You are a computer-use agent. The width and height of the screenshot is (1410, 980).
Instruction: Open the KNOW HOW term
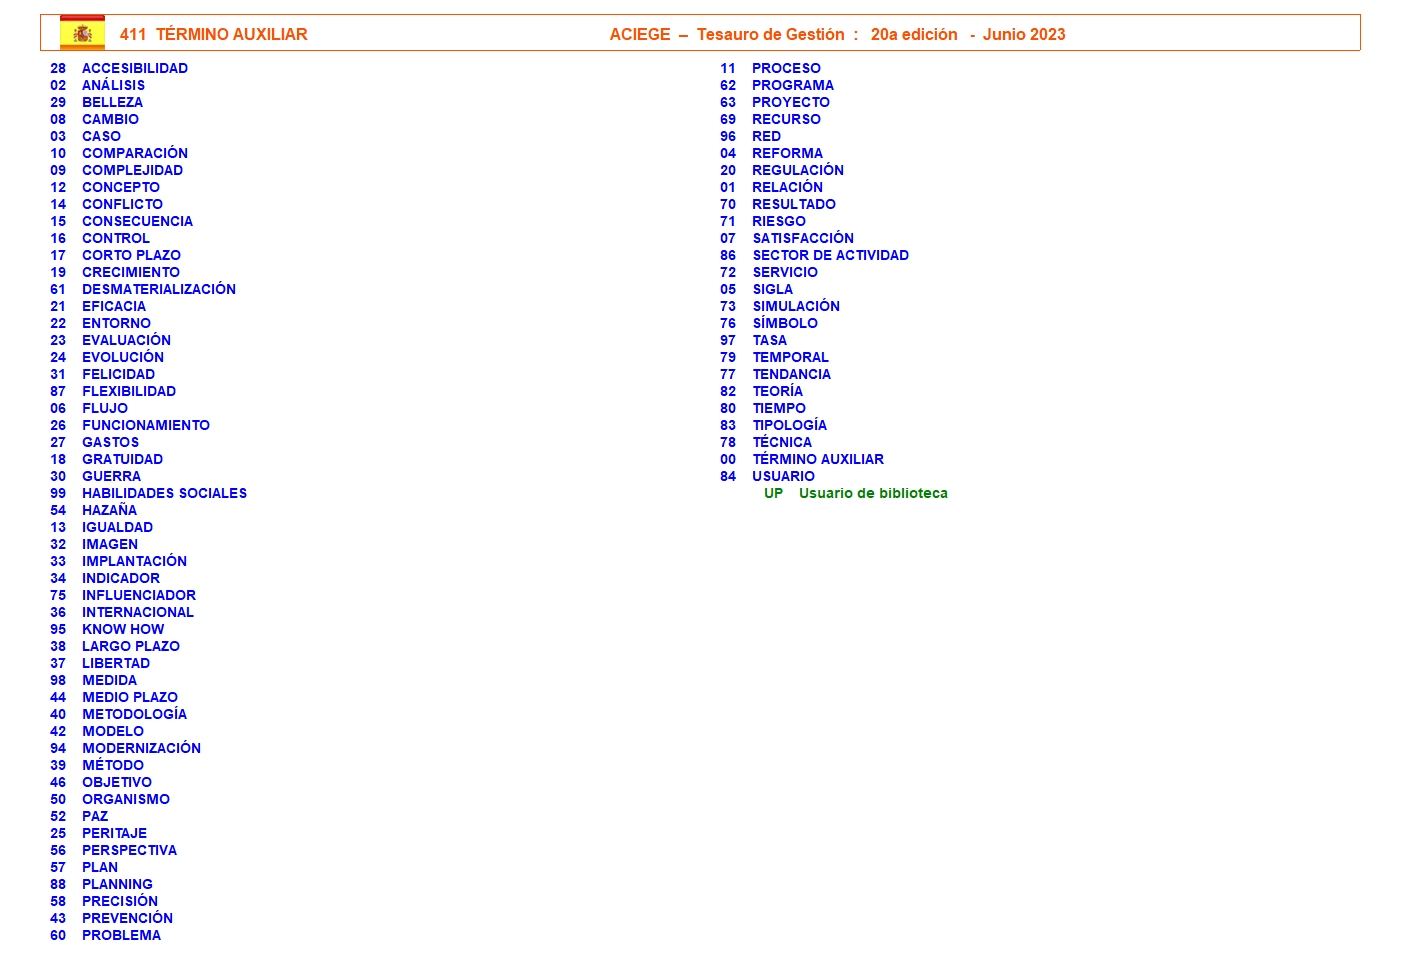tap(122, 629)
